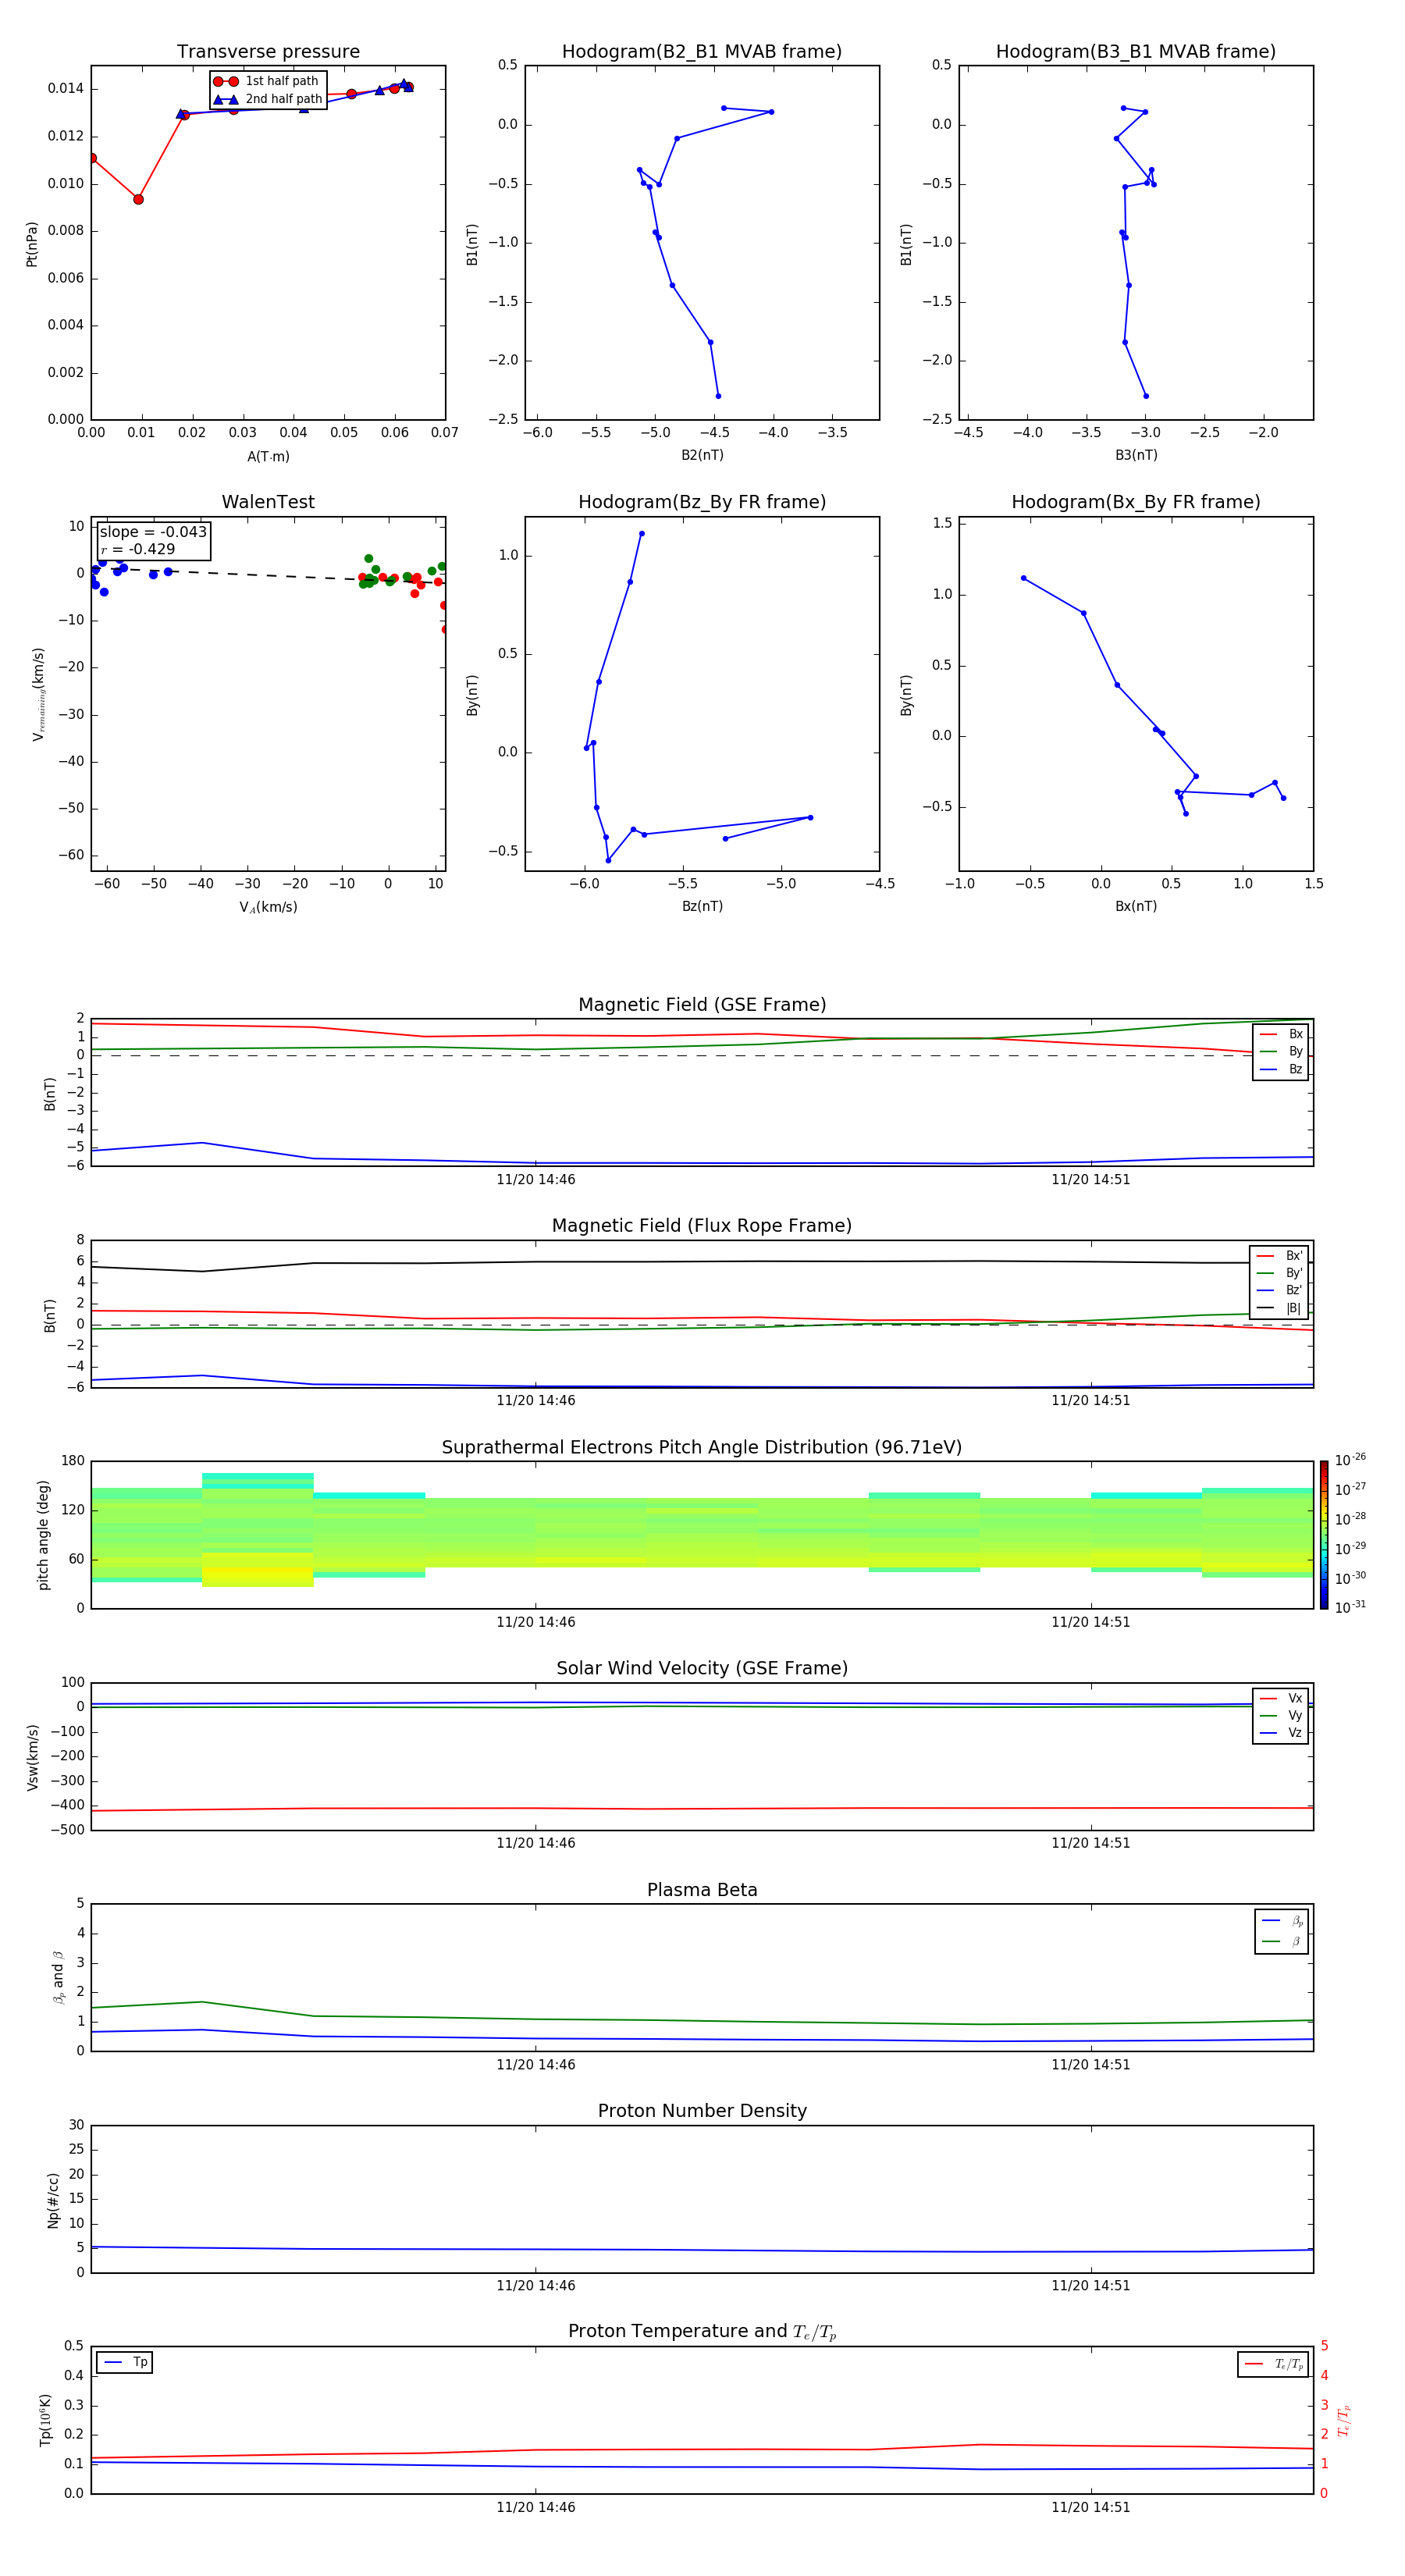Click the Vy legend entry in velocity plot
1405x2576 pixels.
[x=1281, y=1716]
